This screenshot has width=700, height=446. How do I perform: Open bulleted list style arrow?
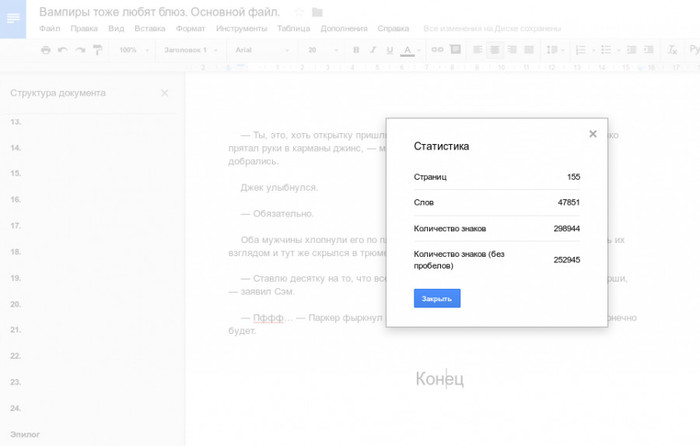[618, 50]
